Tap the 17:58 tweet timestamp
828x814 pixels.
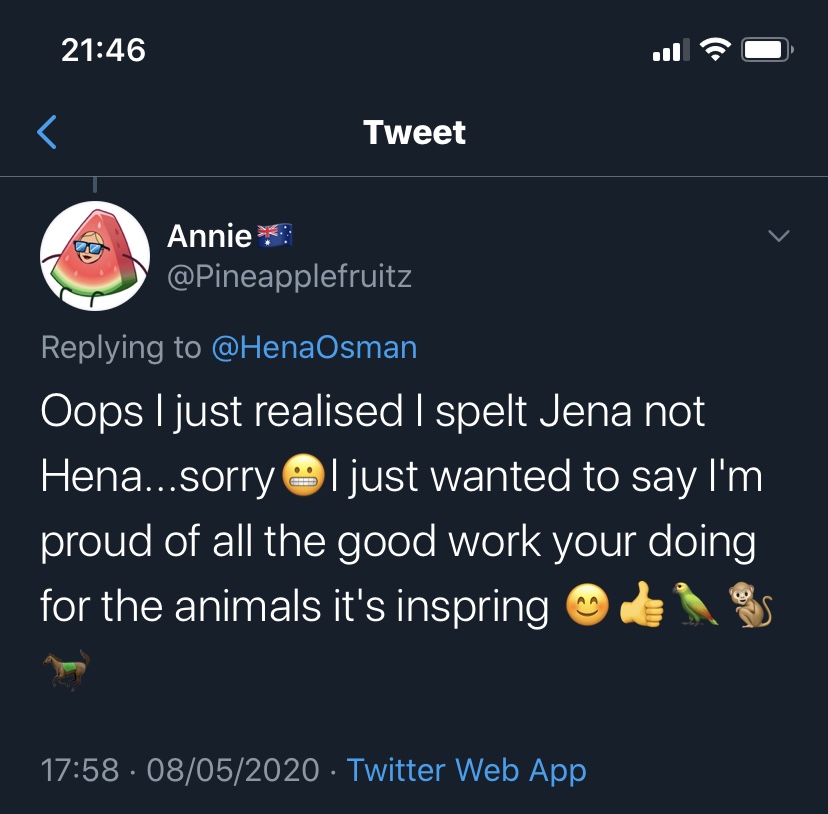pyautogui.click(x=79, y=770)
